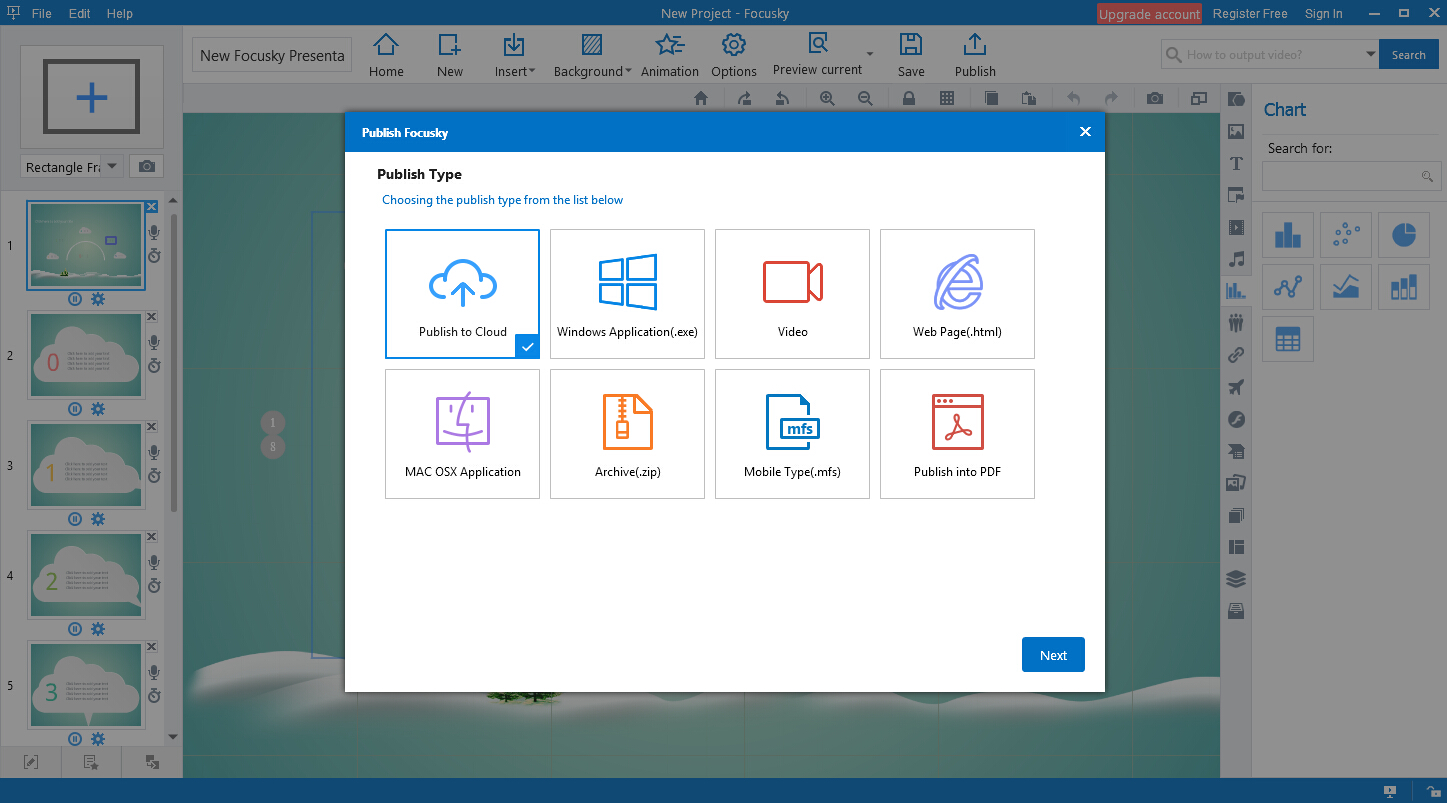Open the Link panel in right sidebar
Image resolution: width=1447 pixels, height=803 pixels.
(x=1236, y=355)
